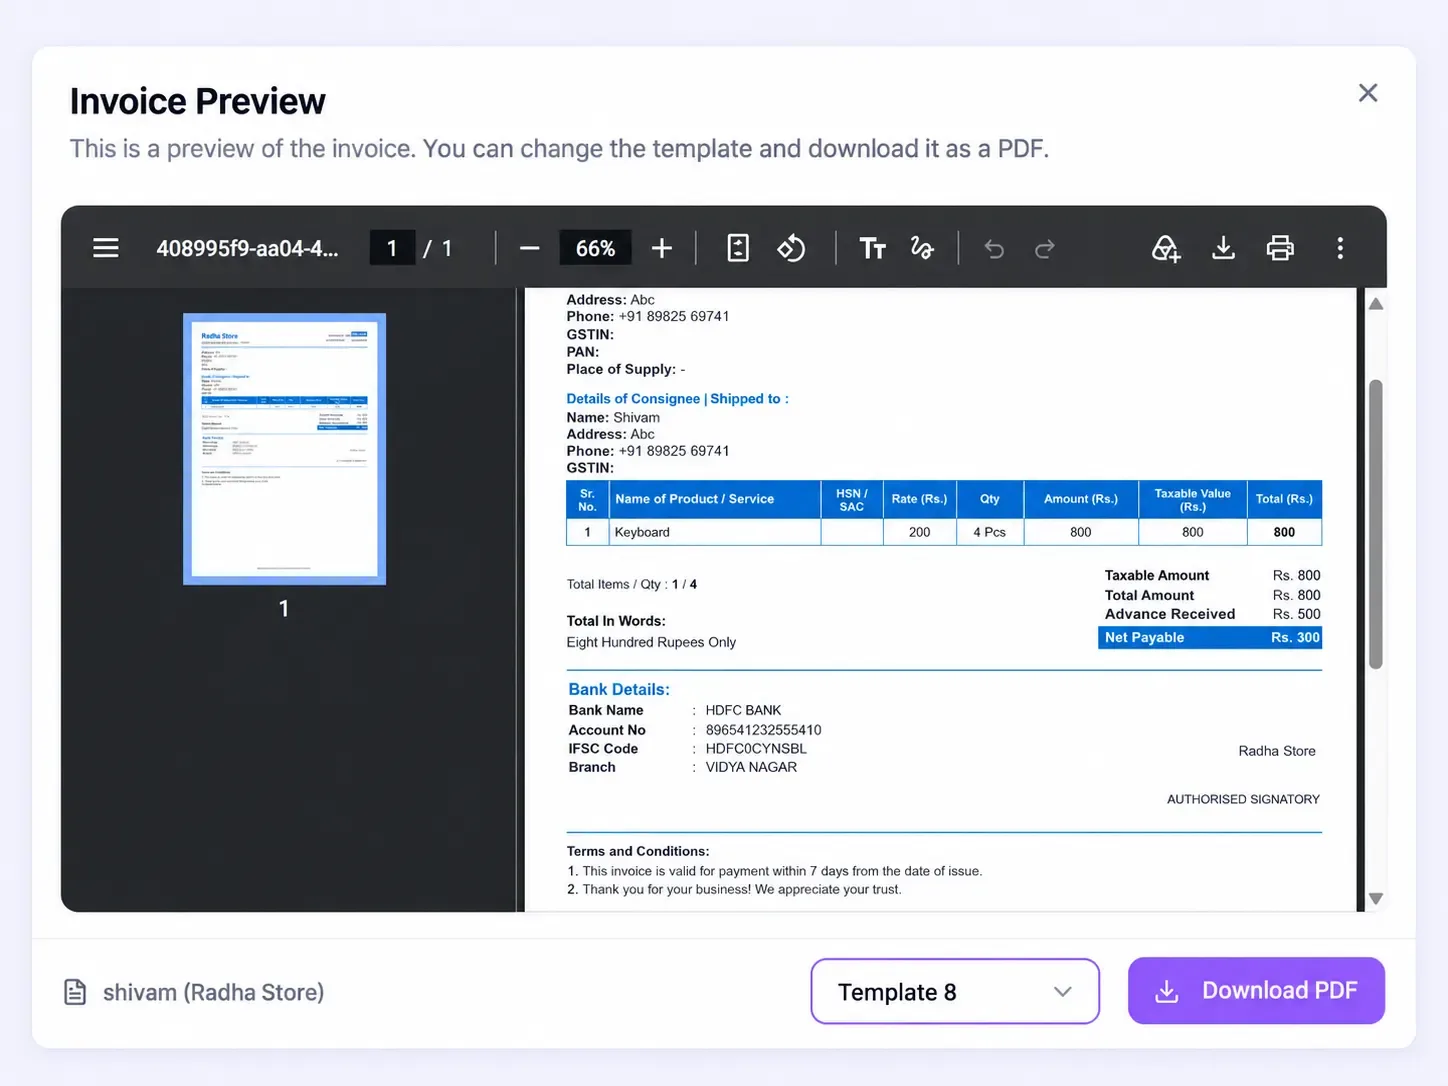
Task: Click the vertical scrollbar thumb
Action: [1376, 524]
